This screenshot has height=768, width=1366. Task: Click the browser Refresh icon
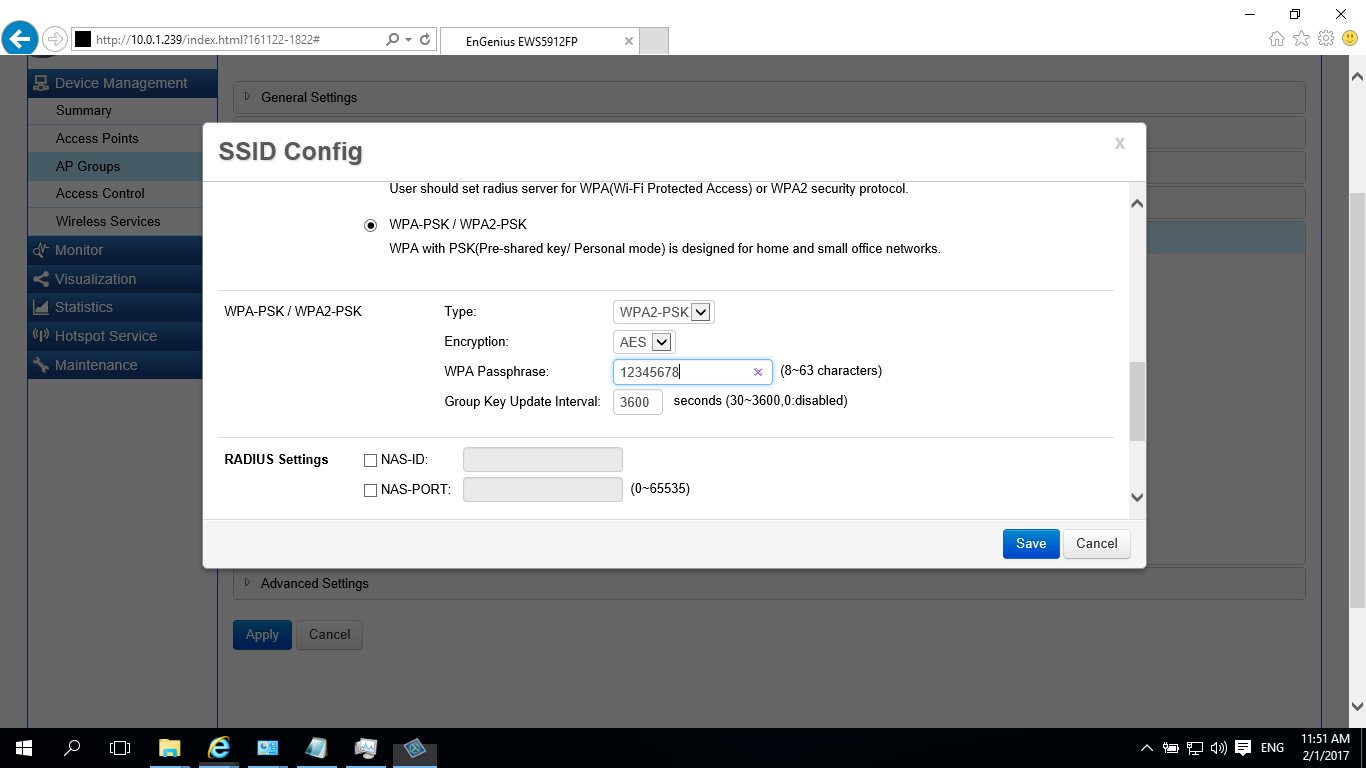[425, 40]
